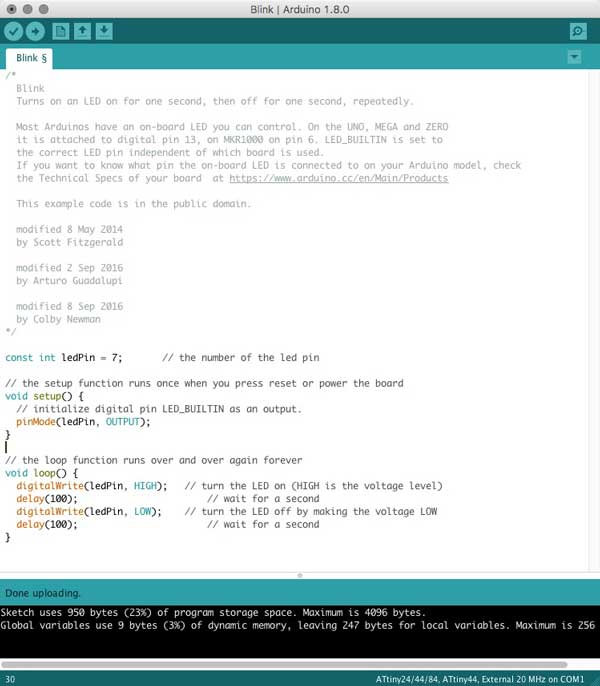Viewport: 600px width, 686px height.
Task: Click 'by Colby Newman' comment line
Action: (x=58, y=319)
